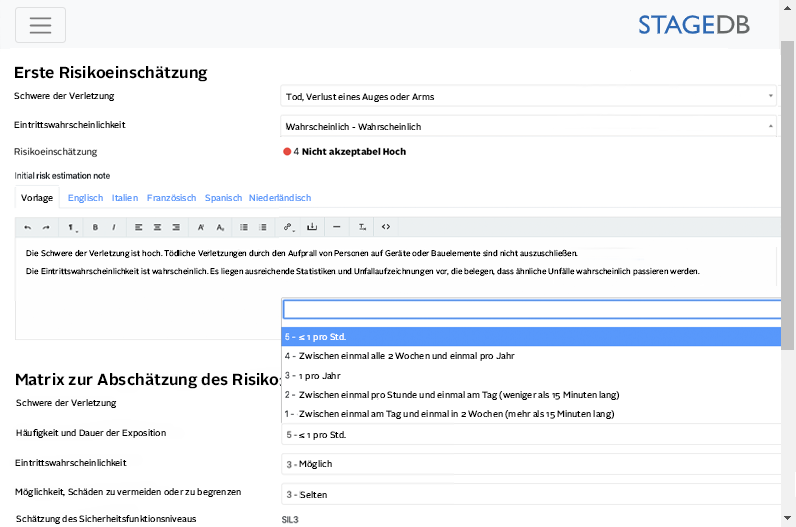Expand the Eintrittswahrscheinlichkeit dropdown under Erste Risikoeinschätzung
Screen dimensions: 796x527
click(529, 126)
